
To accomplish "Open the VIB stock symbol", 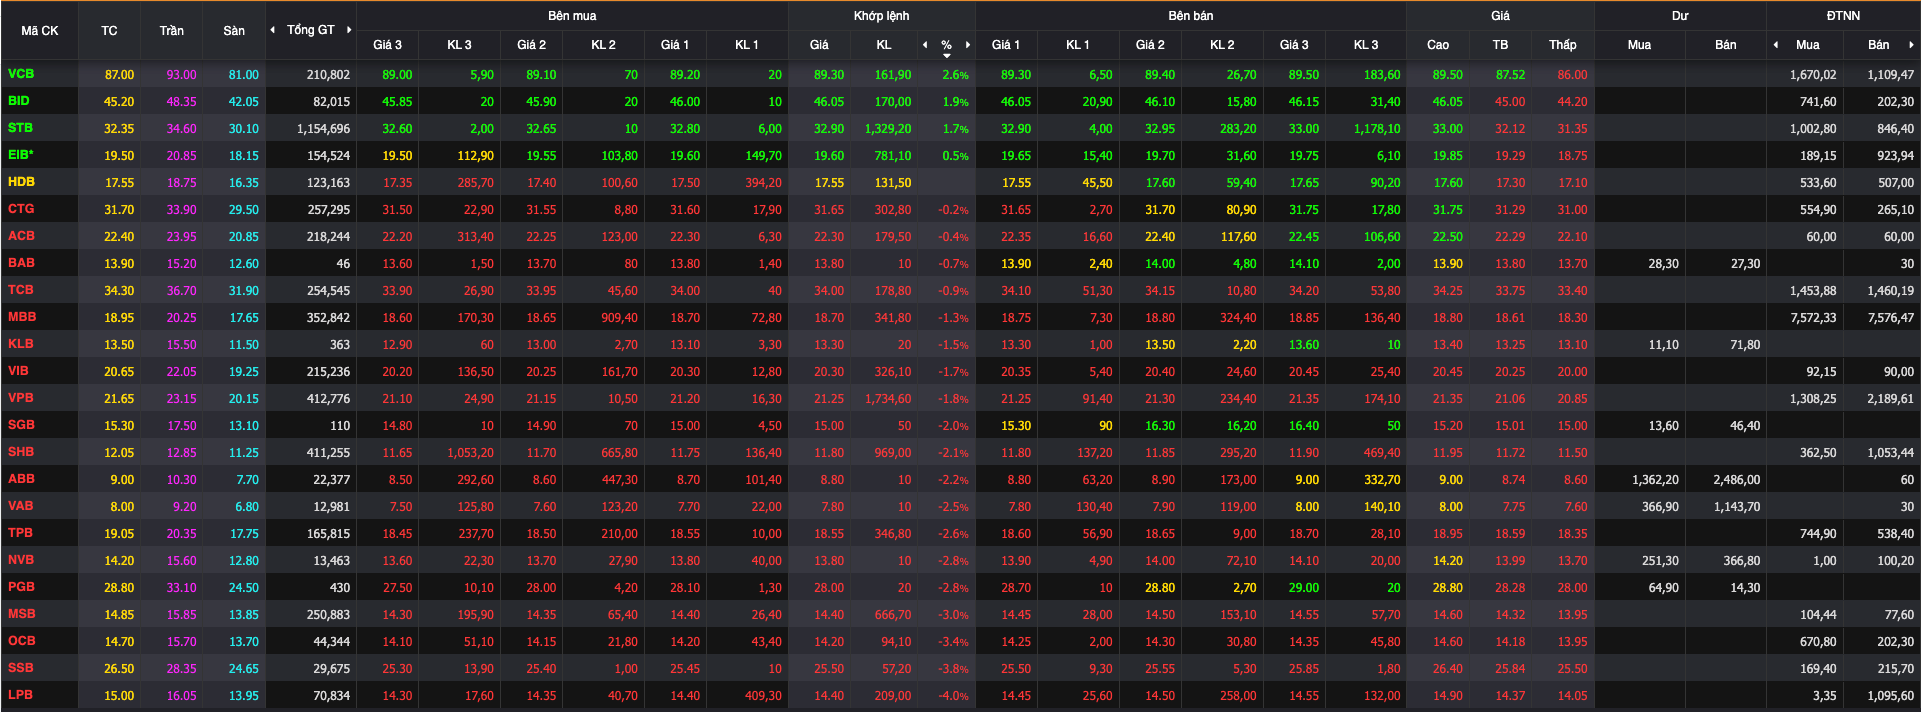I will click(18, 371).
